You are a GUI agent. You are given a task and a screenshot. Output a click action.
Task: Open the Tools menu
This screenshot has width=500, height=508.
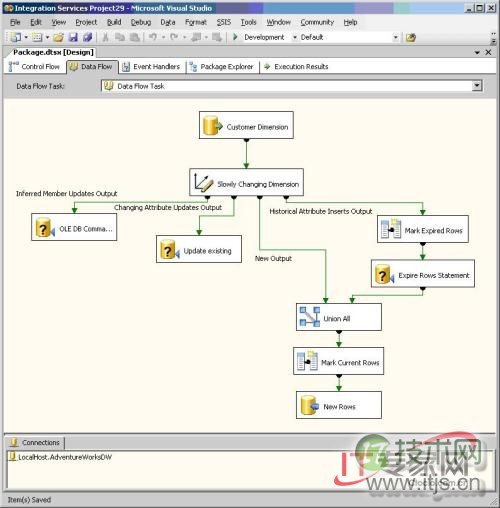[x=249, y=22]
